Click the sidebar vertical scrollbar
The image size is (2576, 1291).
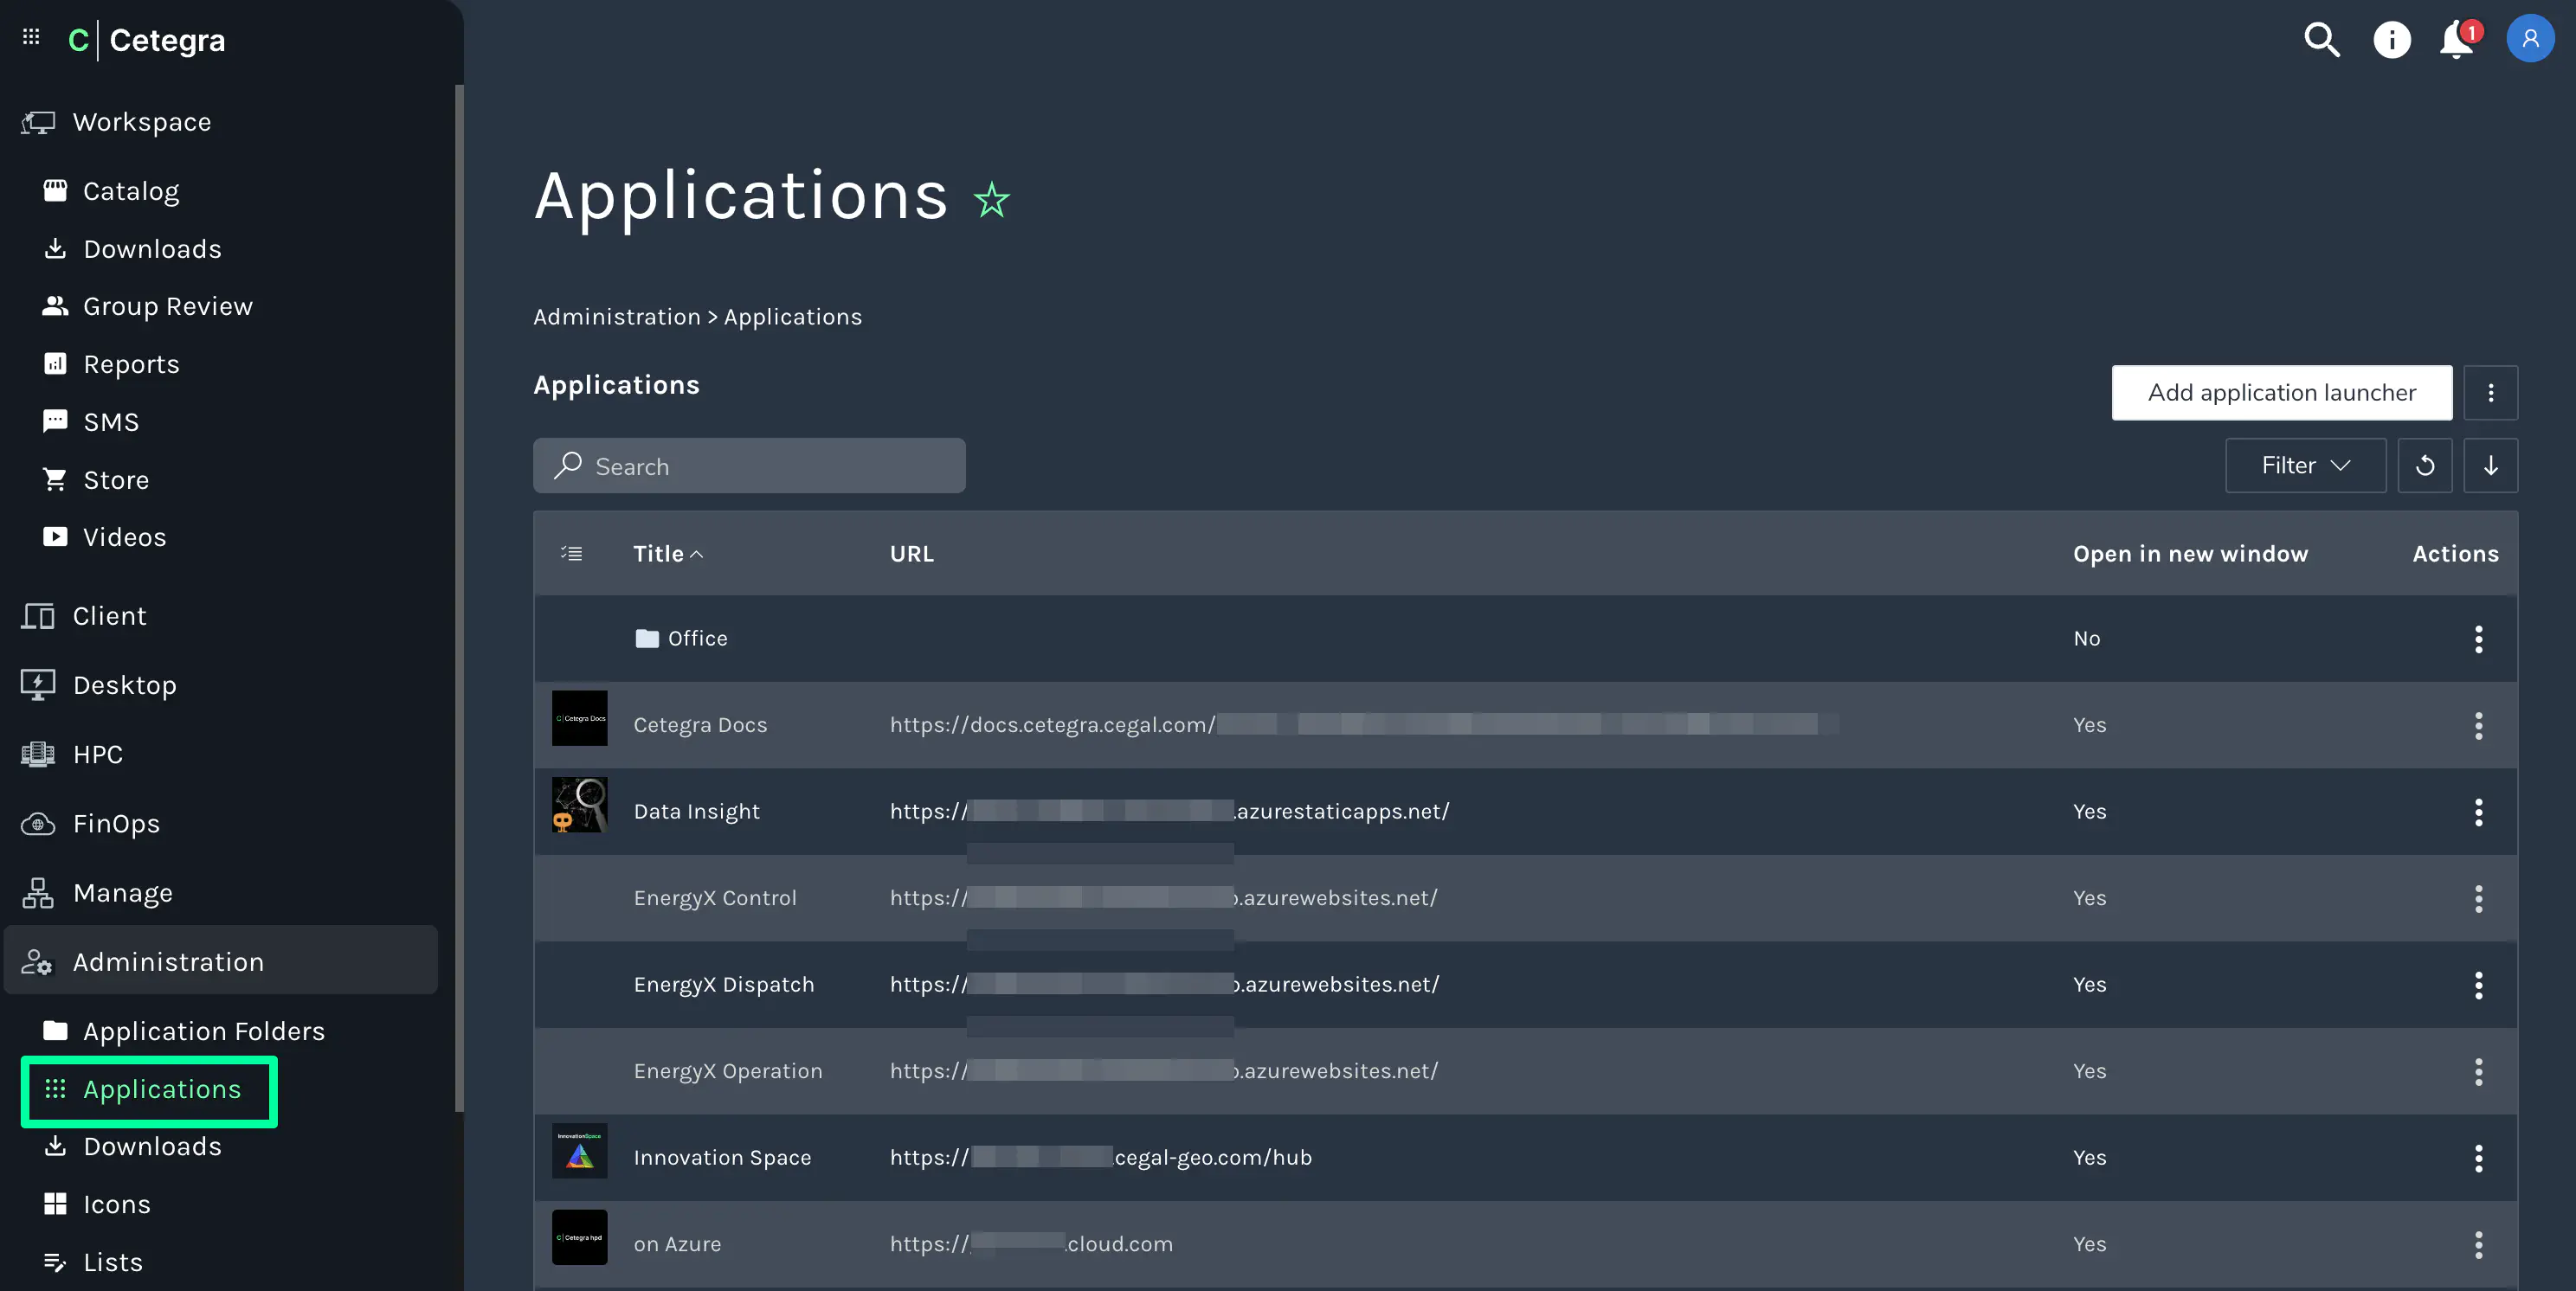[459, 597]
